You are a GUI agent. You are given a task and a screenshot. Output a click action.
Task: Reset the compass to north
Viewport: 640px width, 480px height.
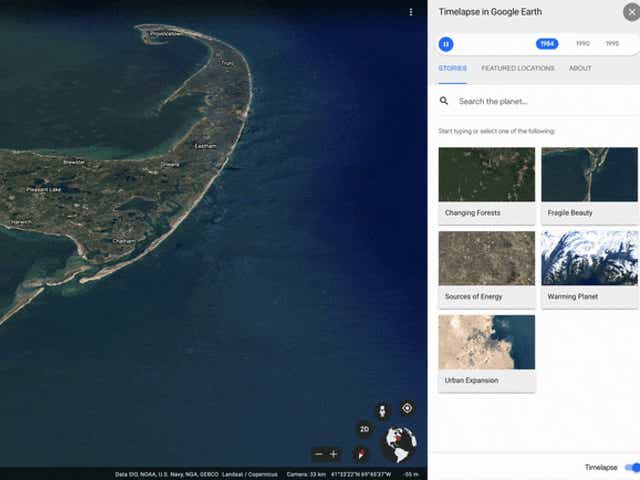coord(361,454)
